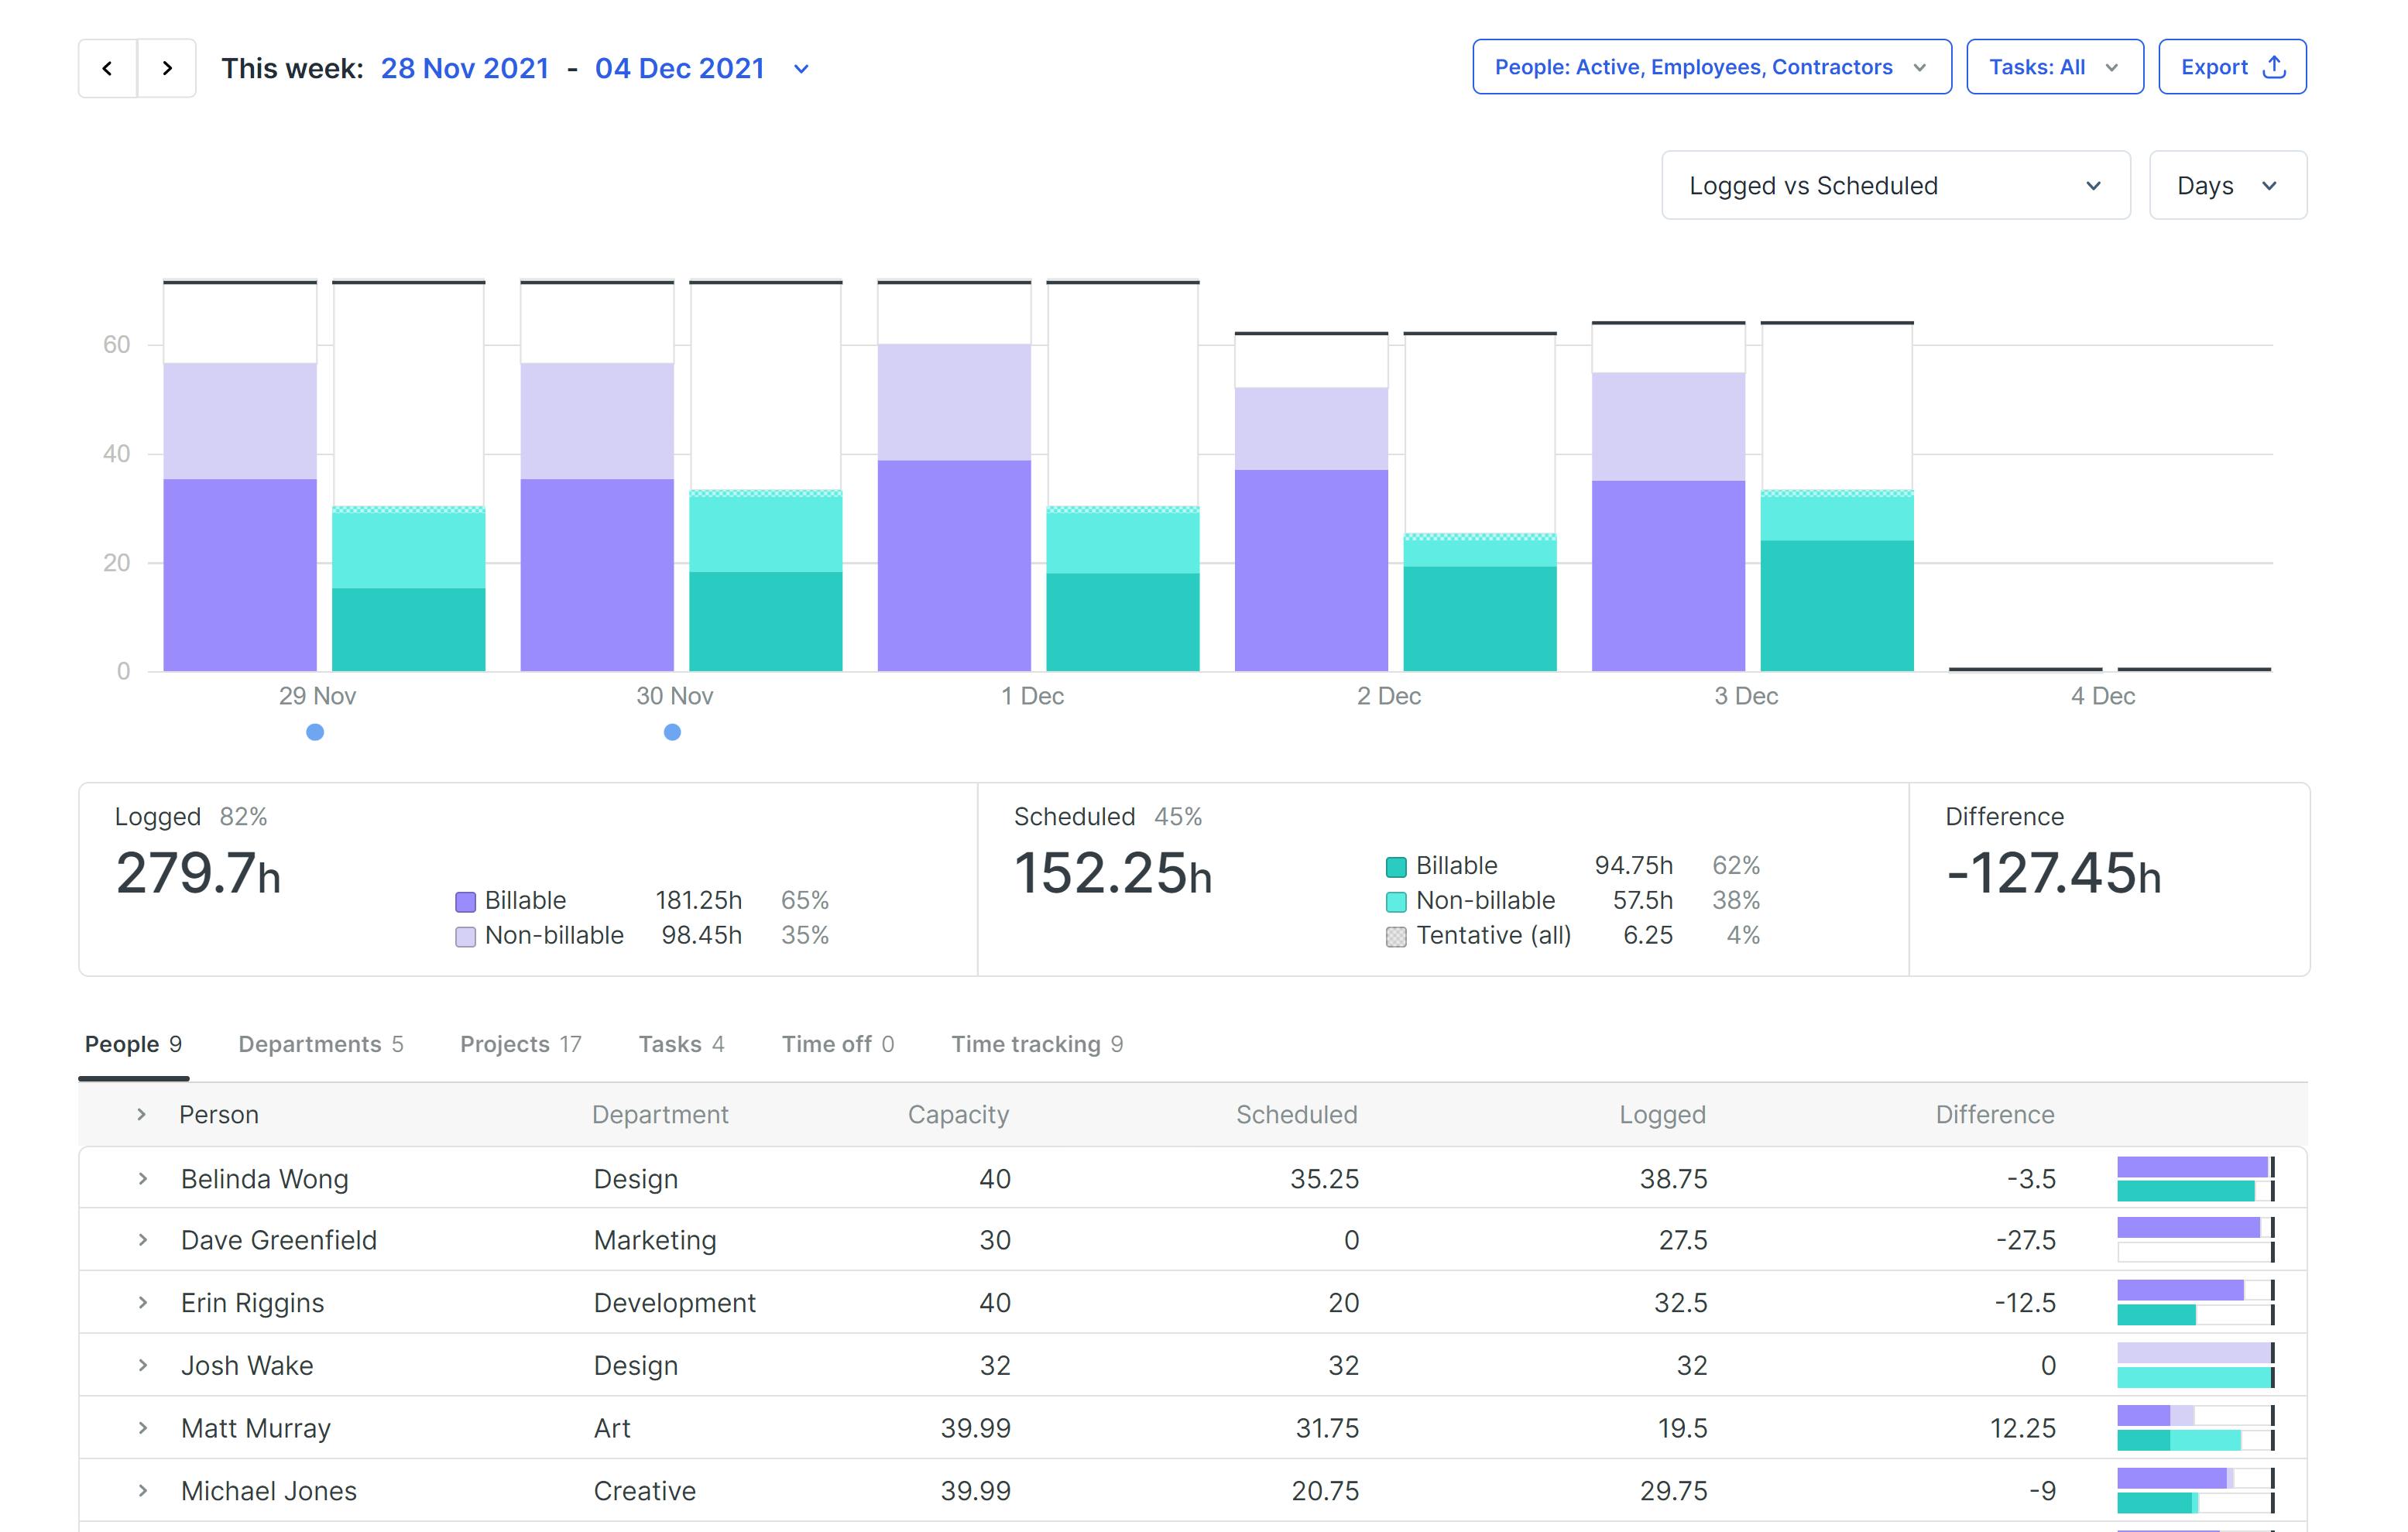
Task: Change Days grouping dropdown
Action: pos(2227,186)
